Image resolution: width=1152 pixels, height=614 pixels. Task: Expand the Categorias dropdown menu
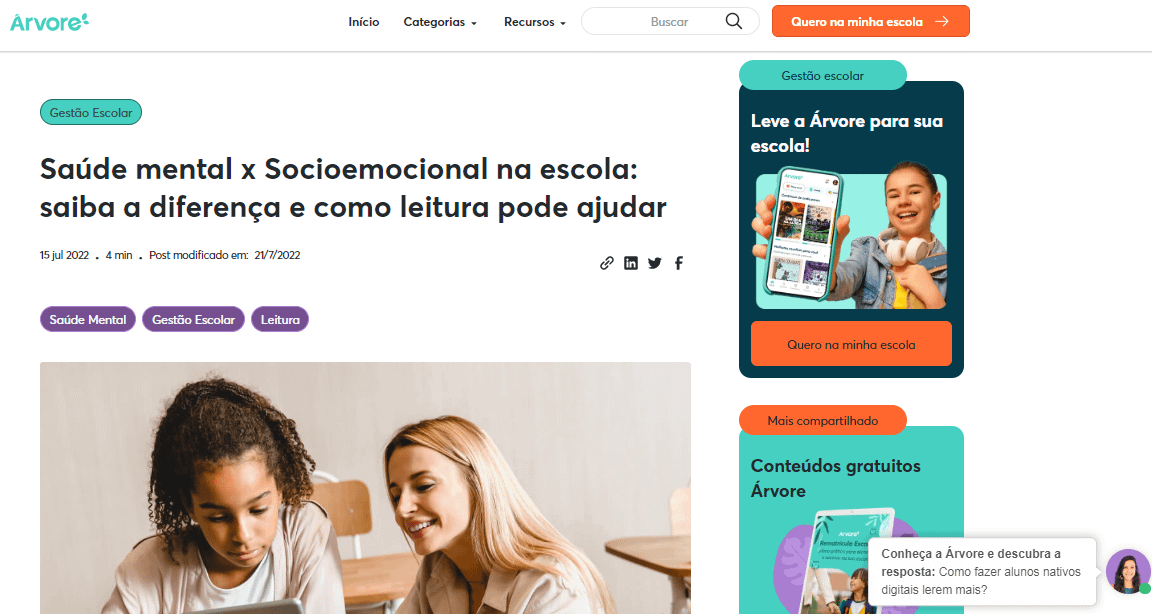(x=440, y=22)
